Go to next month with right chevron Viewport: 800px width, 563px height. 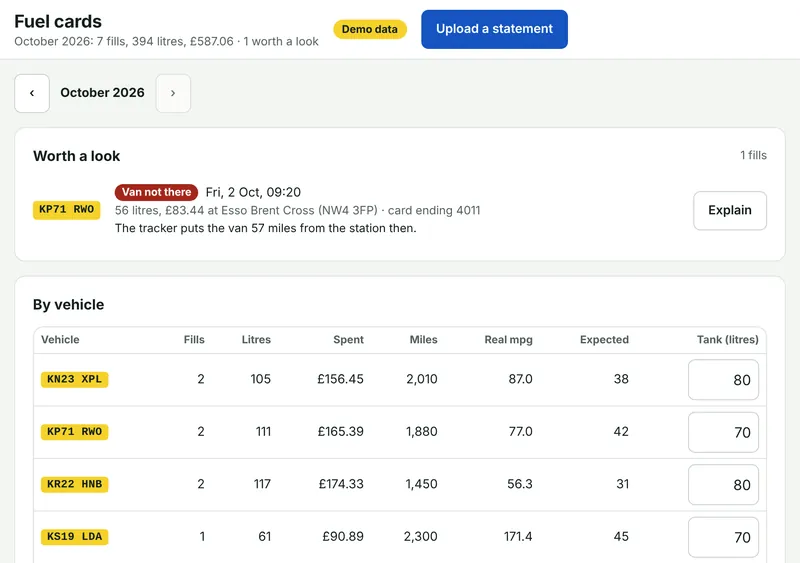click(173, 93)
